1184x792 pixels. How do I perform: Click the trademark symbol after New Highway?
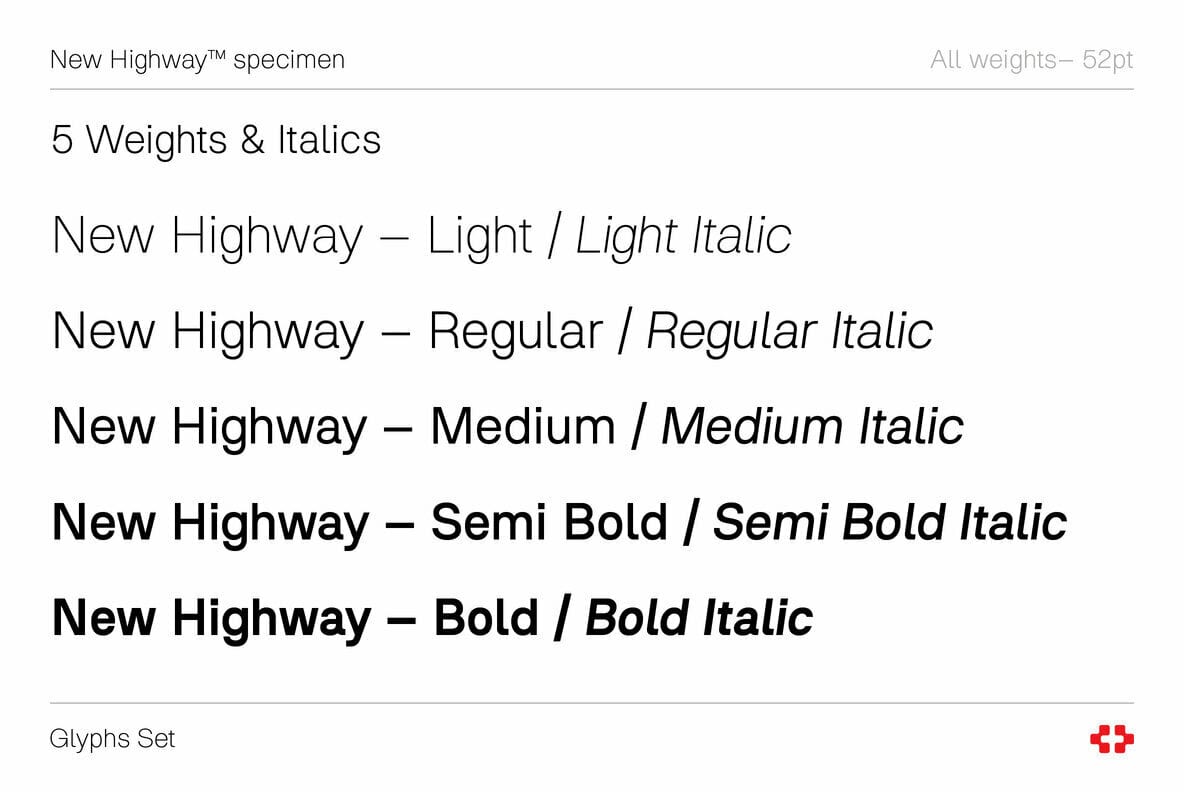pyautogui.click(x=218, y=54)
